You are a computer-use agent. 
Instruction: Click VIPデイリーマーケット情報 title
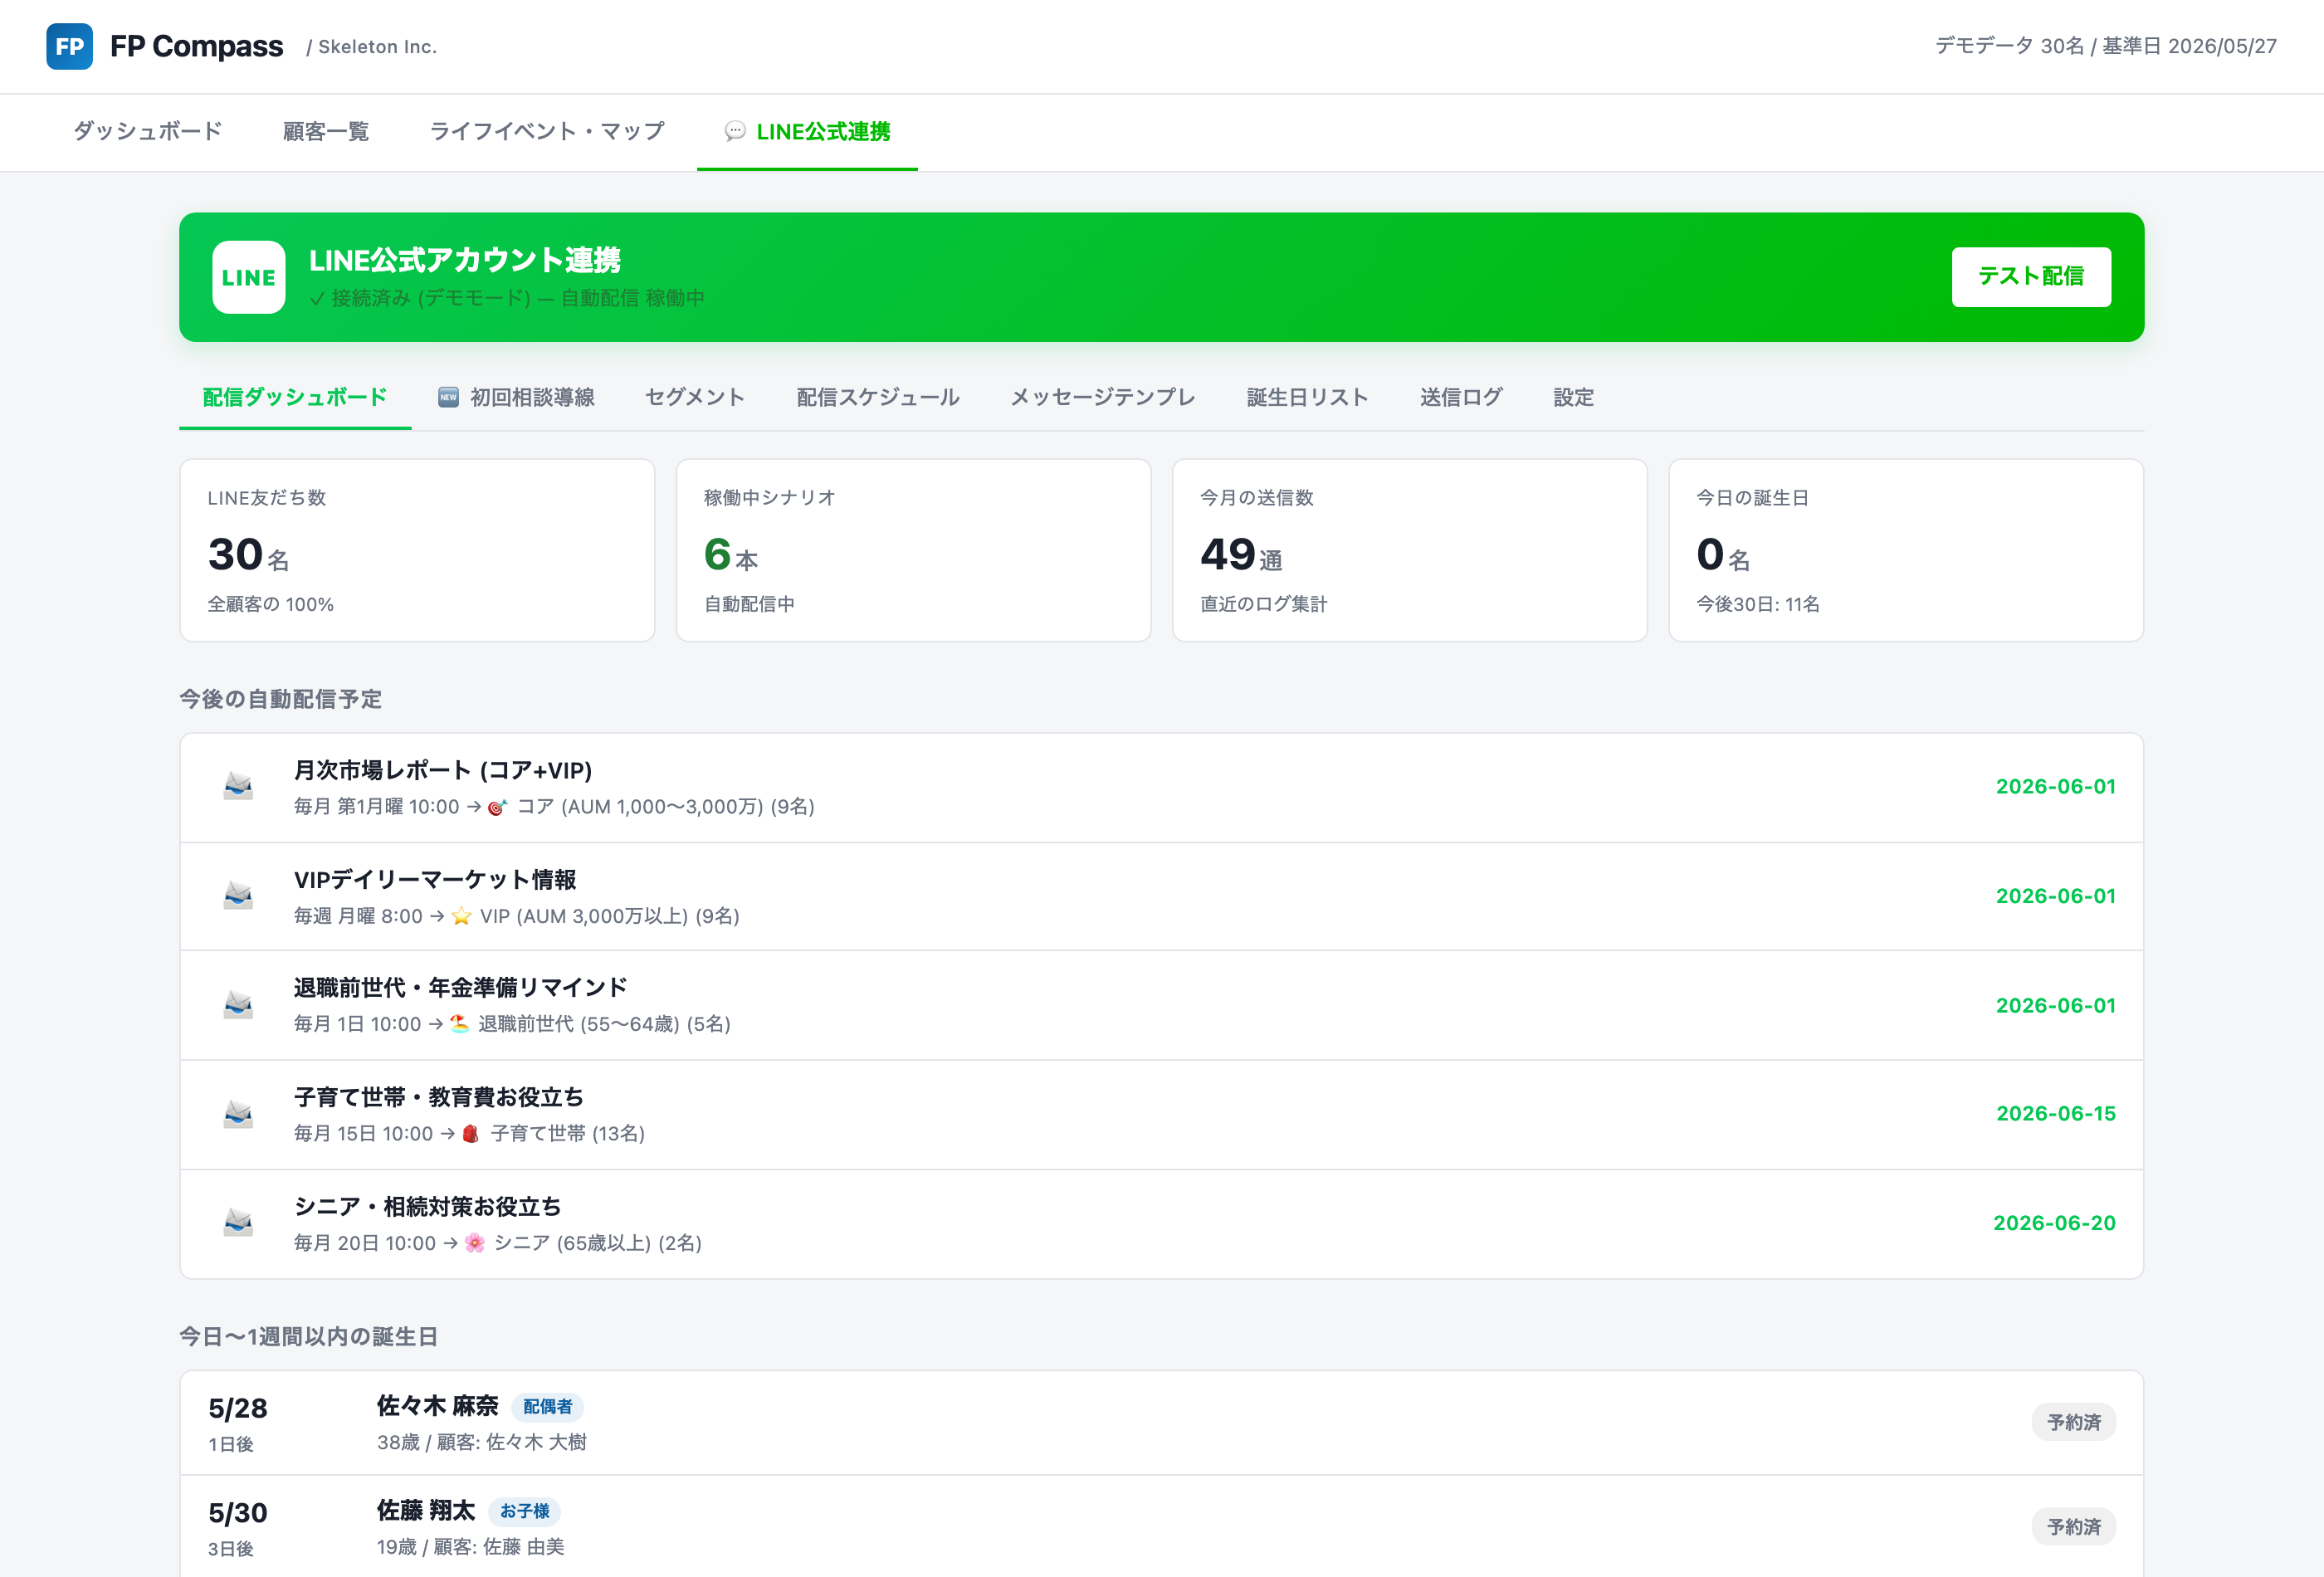[435, 879]
